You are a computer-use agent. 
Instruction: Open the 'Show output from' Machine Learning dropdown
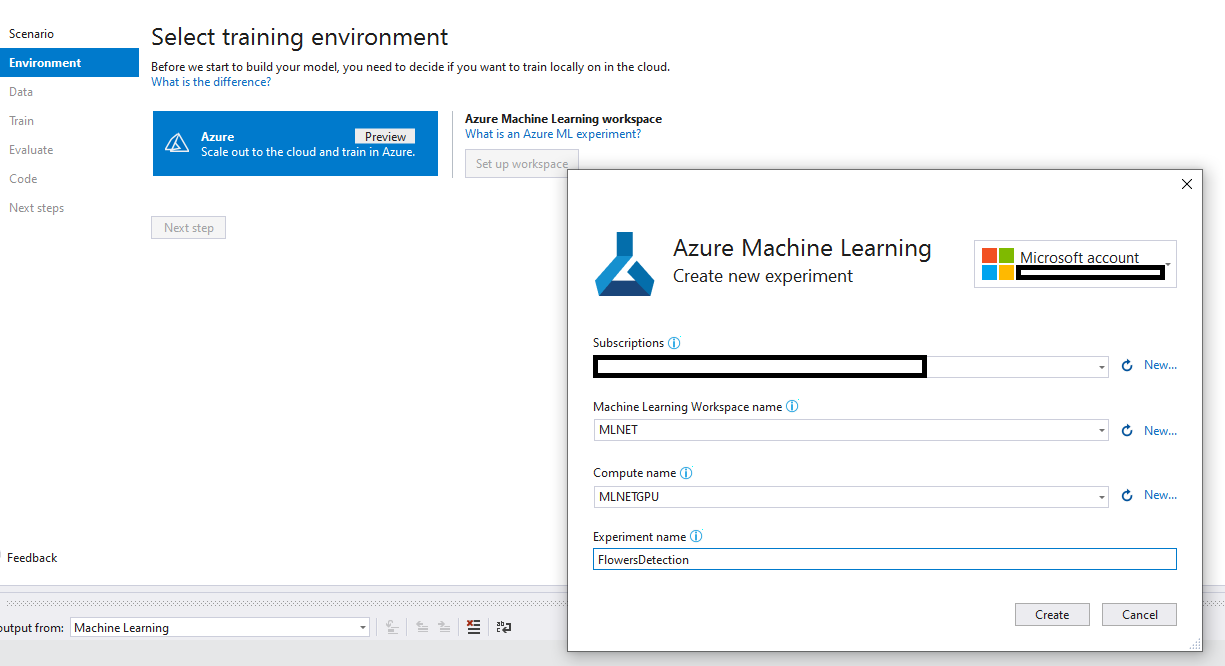362,628
